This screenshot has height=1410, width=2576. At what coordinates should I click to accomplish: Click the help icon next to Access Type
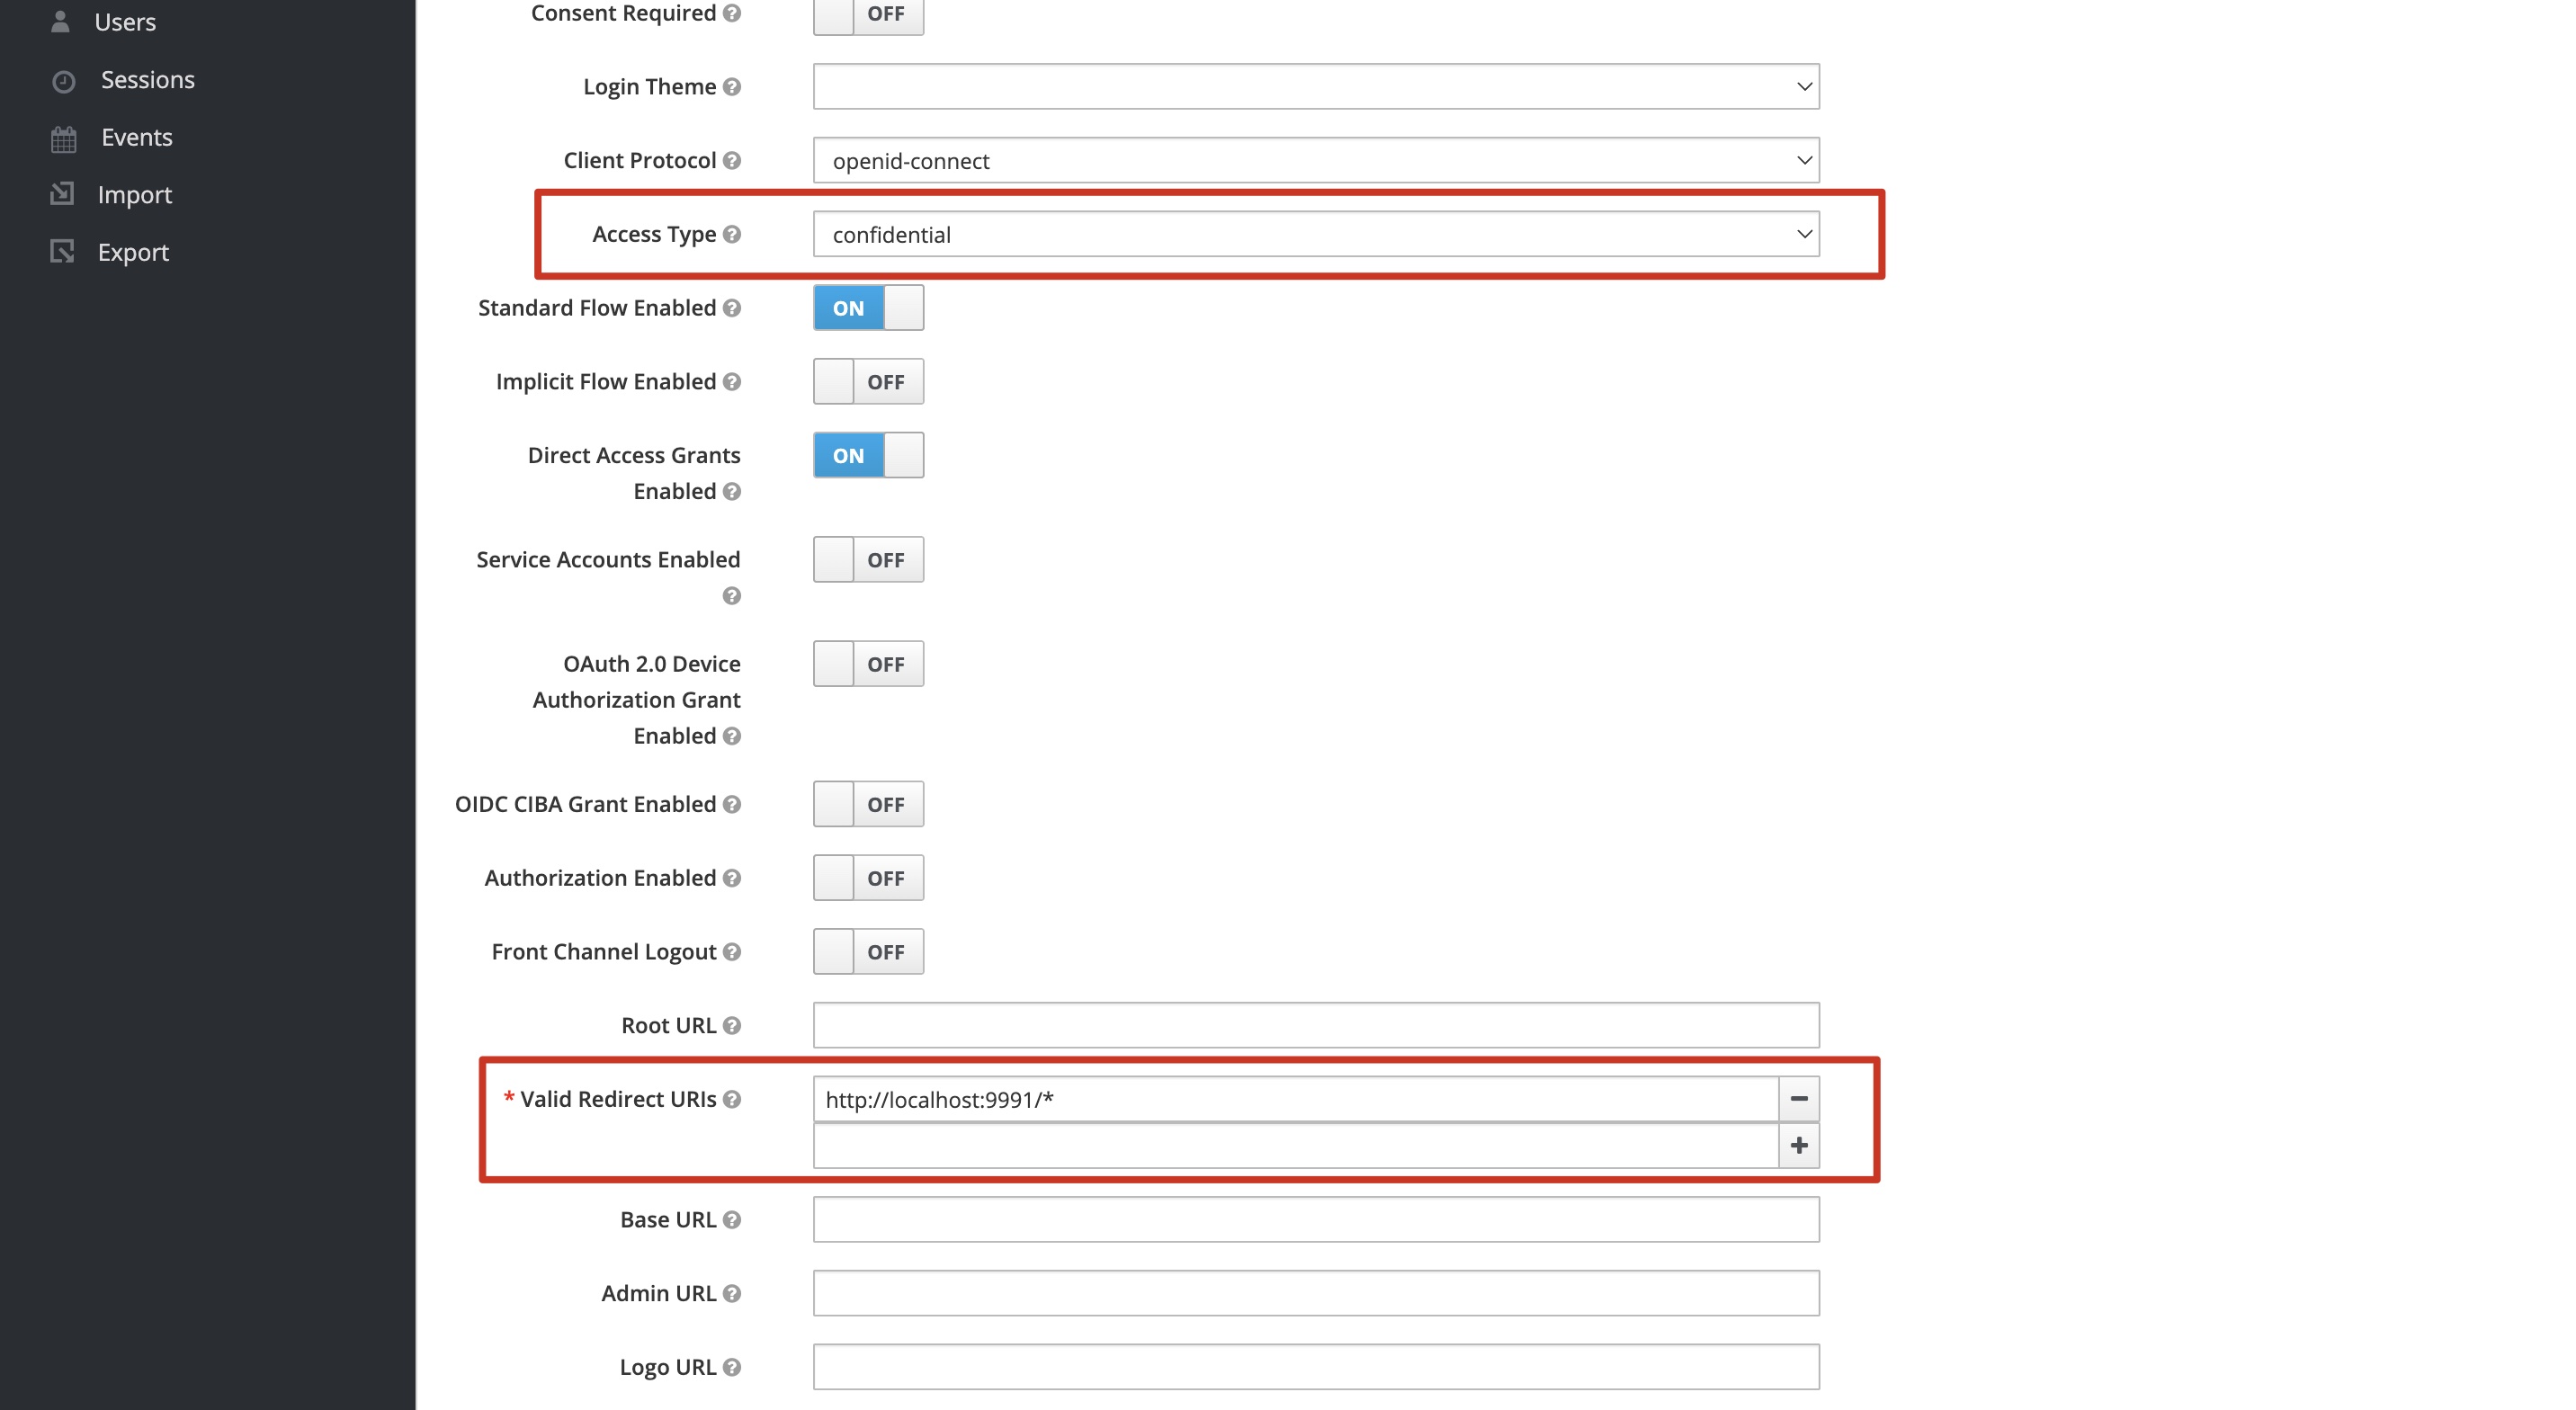click(733, 234)
